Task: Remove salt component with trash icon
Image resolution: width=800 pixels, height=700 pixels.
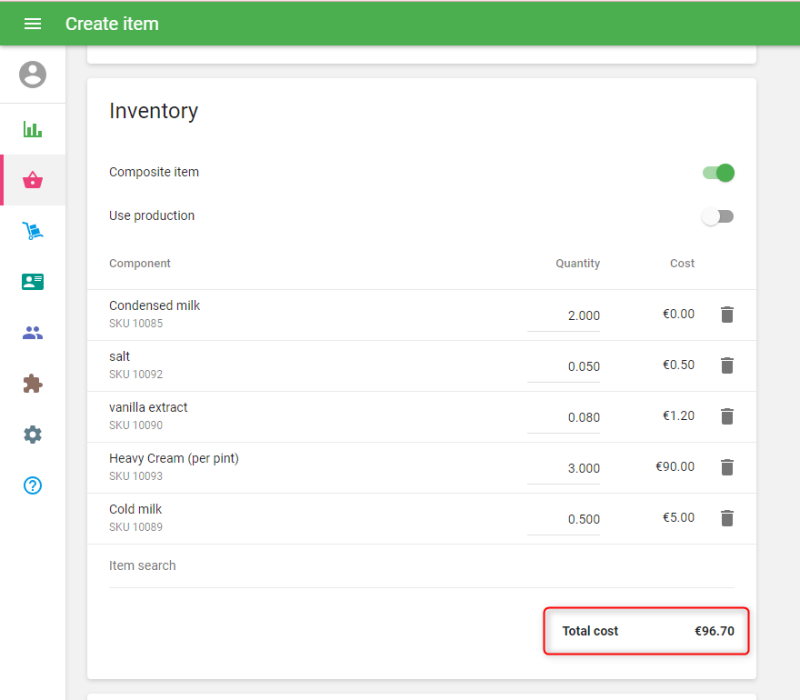Action: coord(727,366)
